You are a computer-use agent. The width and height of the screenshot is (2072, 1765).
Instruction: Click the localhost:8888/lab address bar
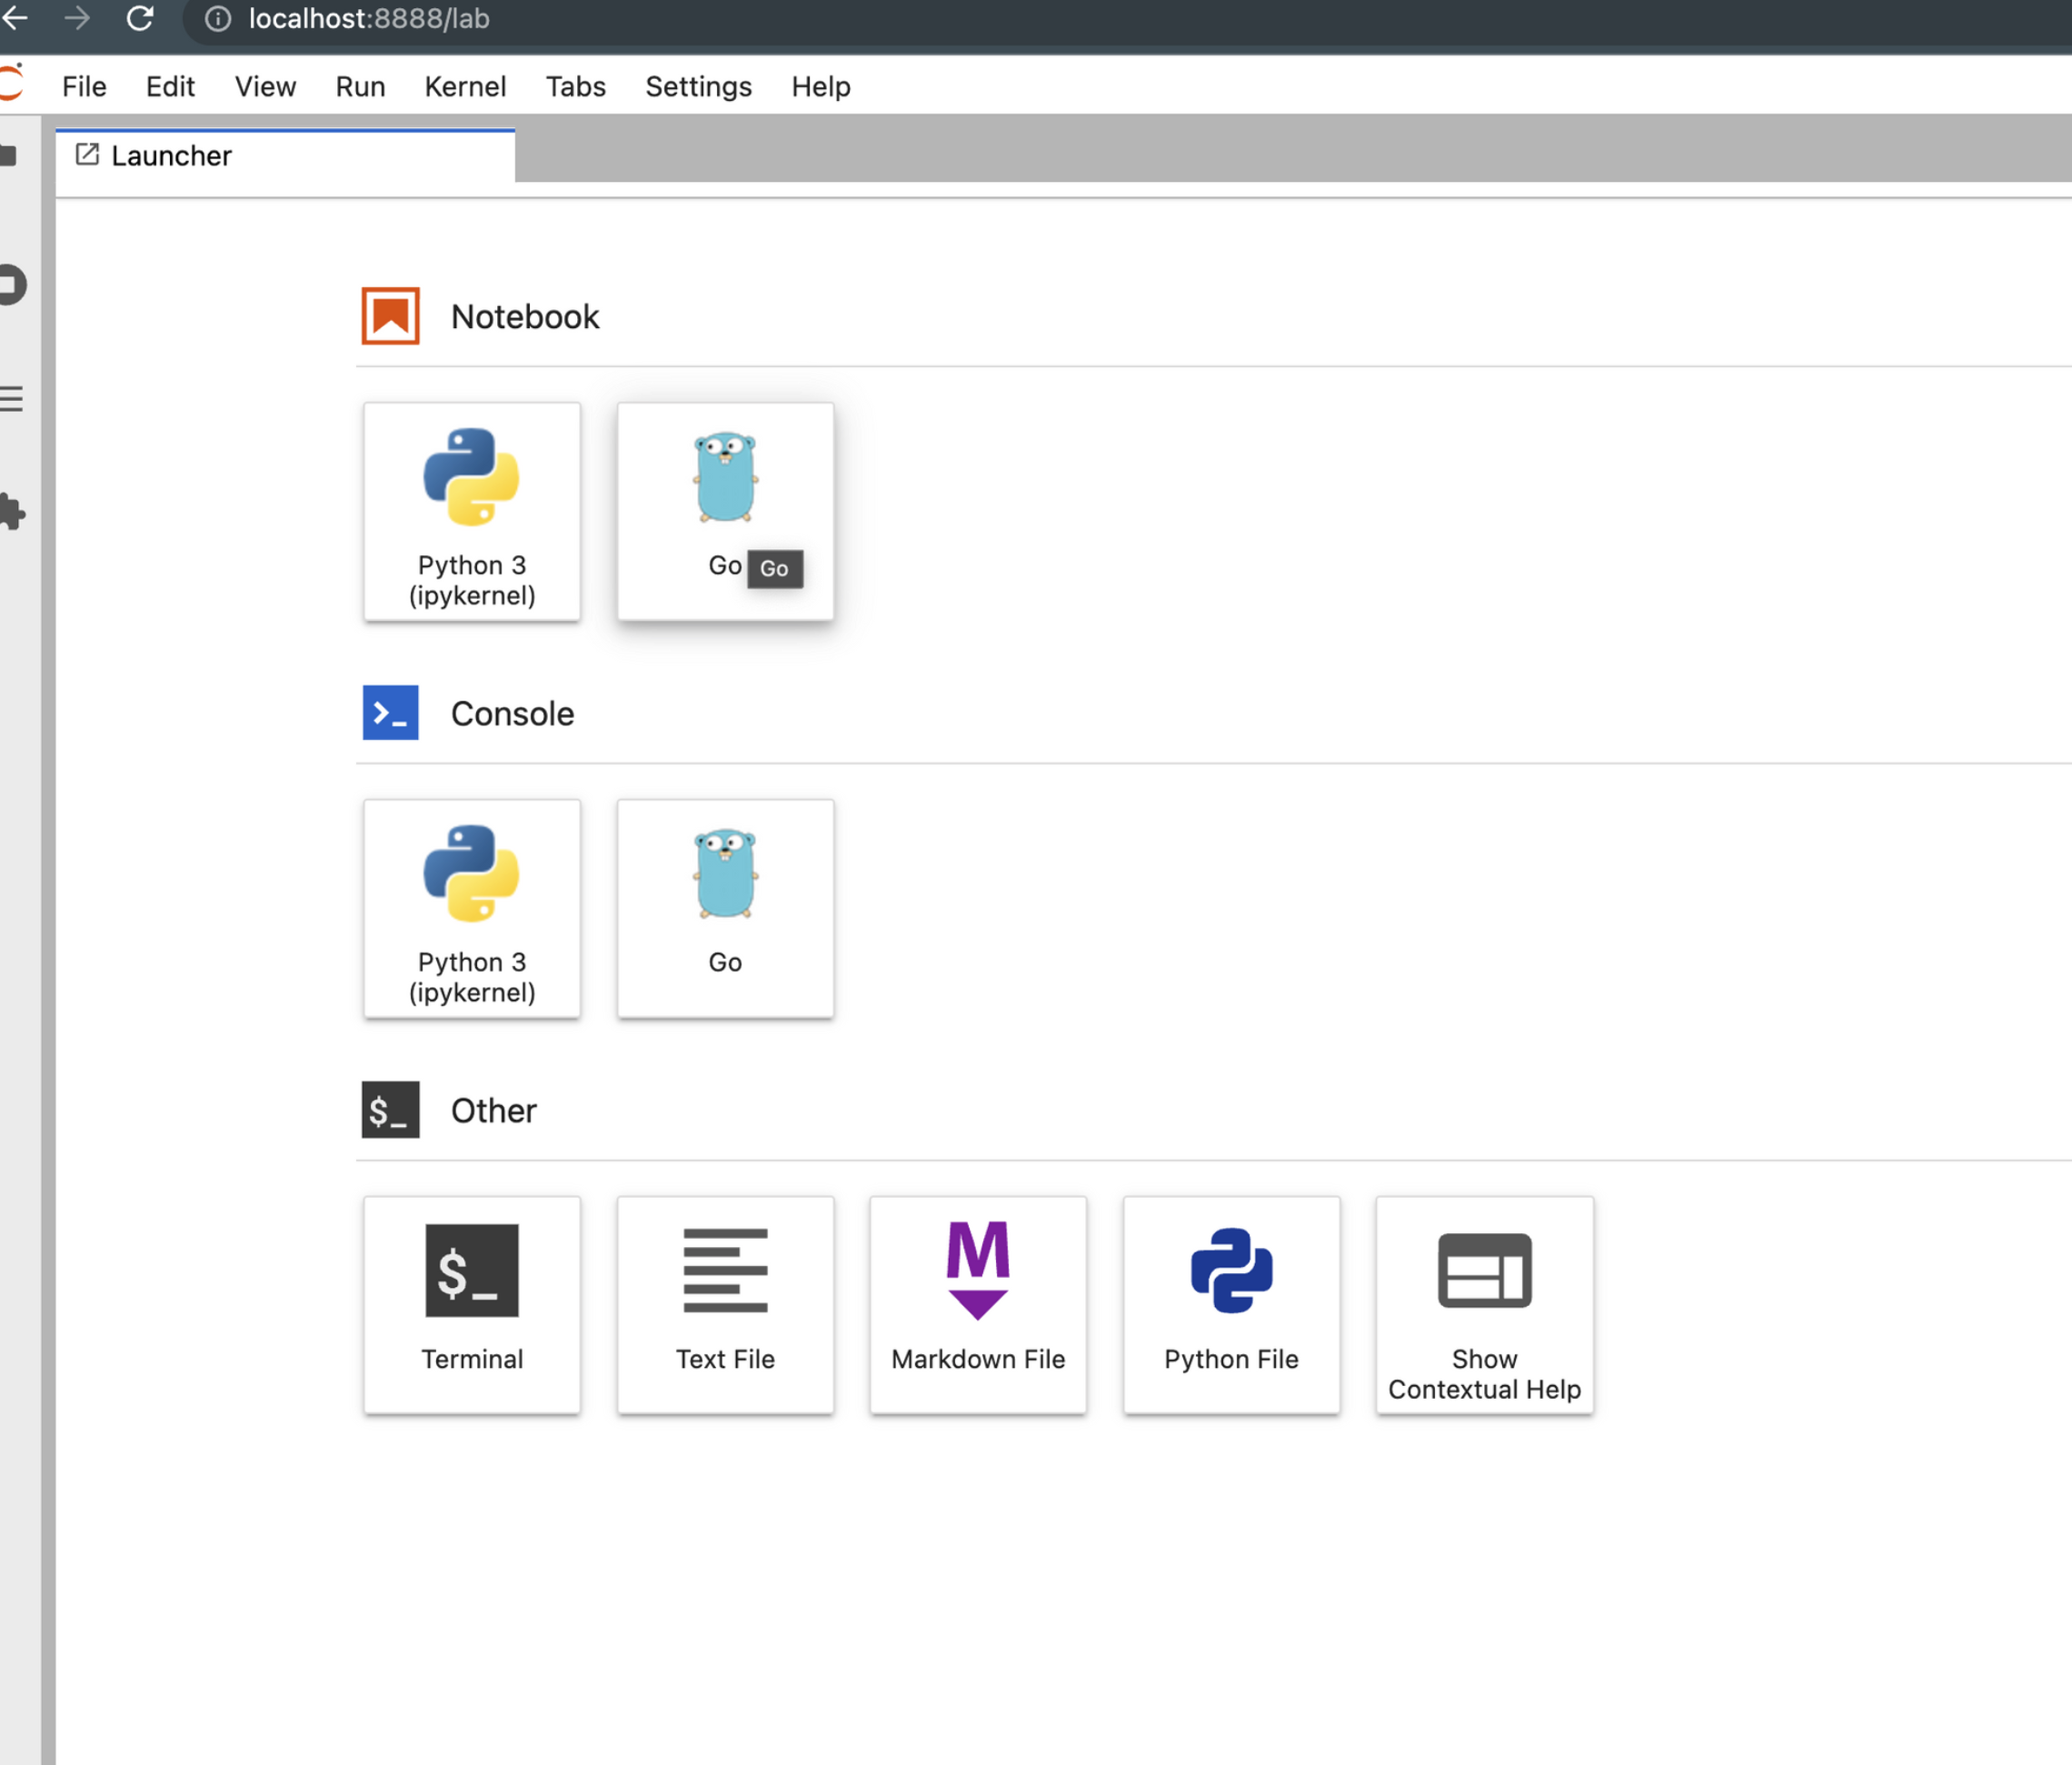pos(369,19)
